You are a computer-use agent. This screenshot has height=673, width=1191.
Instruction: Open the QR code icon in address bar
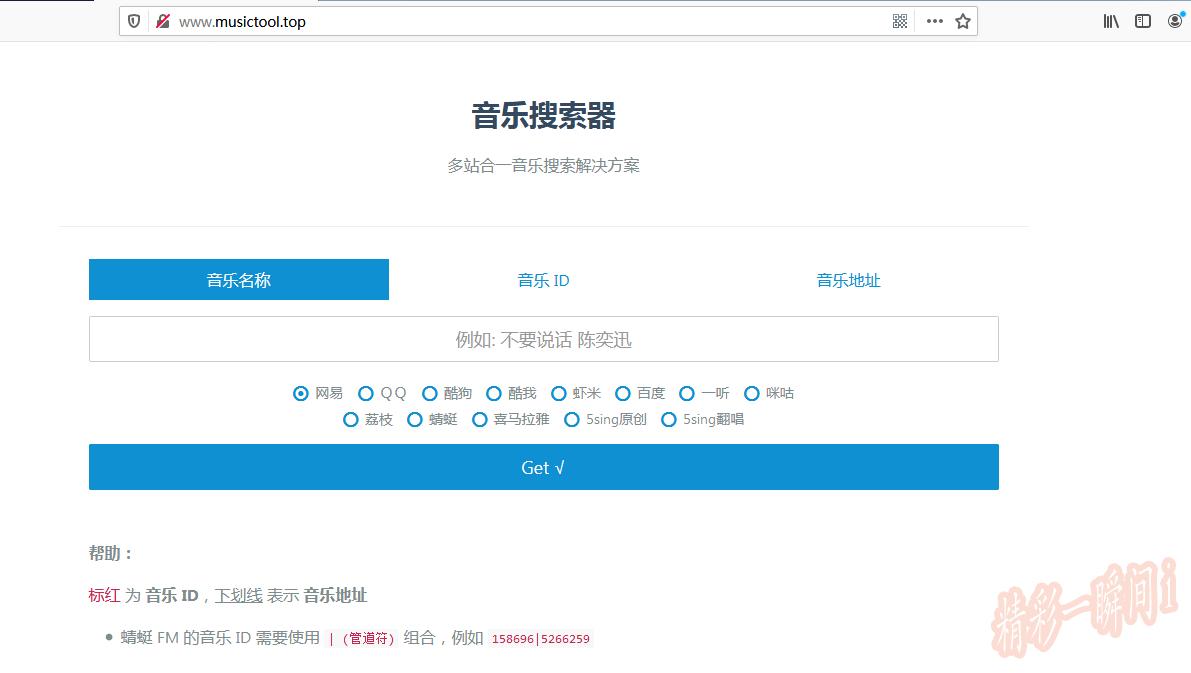tap(900, 21)
